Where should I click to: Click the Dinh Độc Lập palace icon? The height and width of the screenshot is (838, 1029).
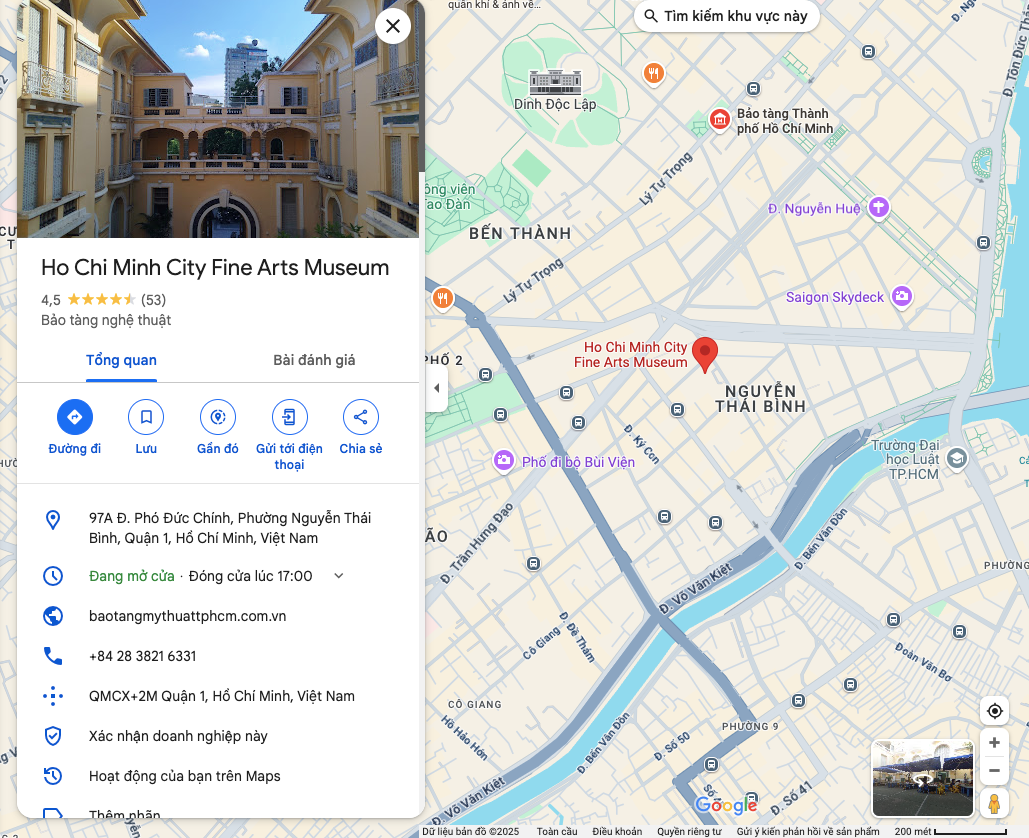(555, 82)
